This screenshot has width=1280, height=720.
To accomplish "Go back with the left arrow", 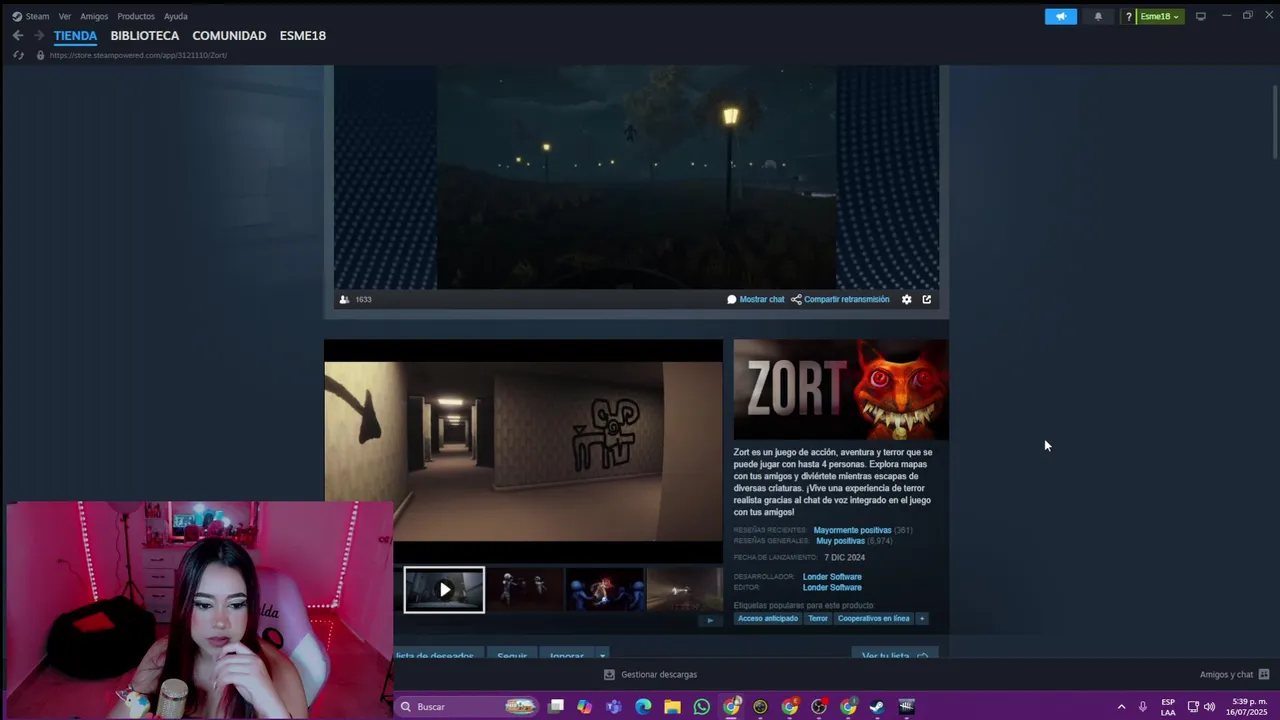I will pos(18,35).
